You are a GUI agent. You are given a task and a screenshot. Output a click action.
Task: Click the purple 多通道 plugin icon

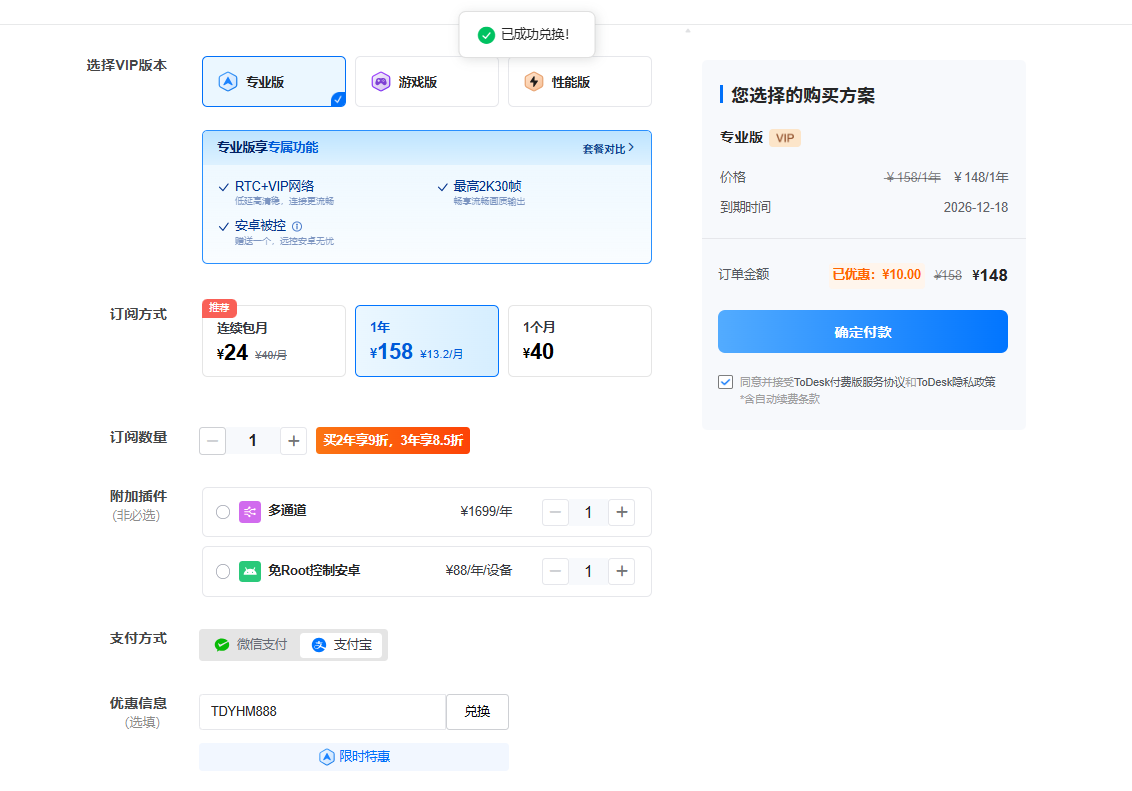point(250,512)
